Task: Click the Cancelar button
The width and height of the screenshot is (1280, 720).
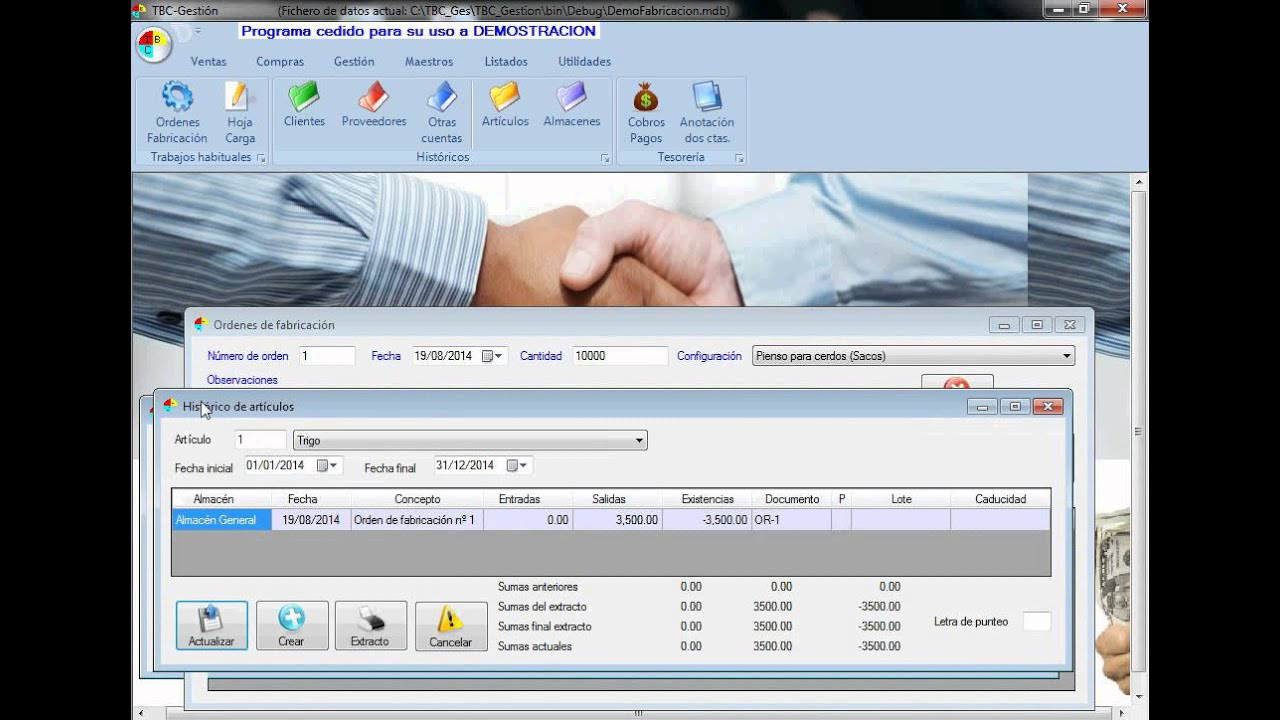Action: click(x=451, y=625)
